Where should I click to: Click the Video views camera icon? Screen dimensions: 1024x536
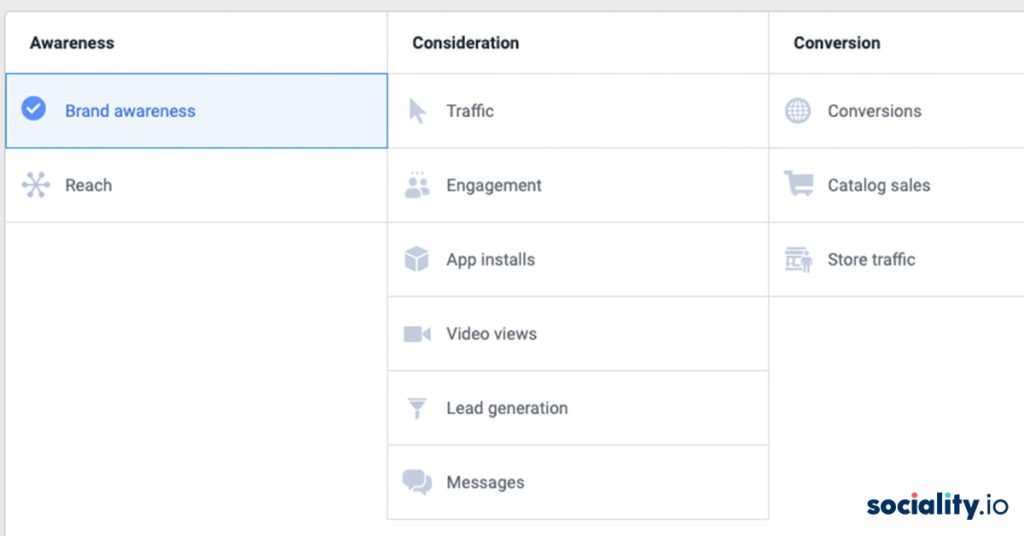coord(417,334)
